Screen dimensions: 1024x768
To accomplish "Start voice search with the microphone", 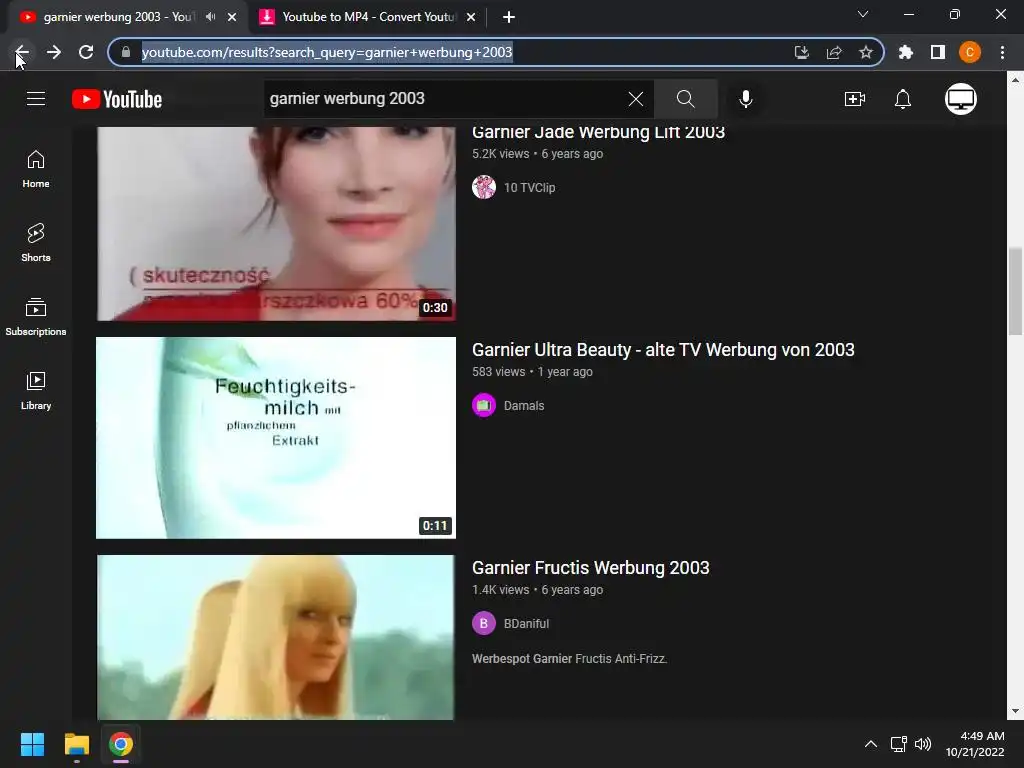I will 745,99.
